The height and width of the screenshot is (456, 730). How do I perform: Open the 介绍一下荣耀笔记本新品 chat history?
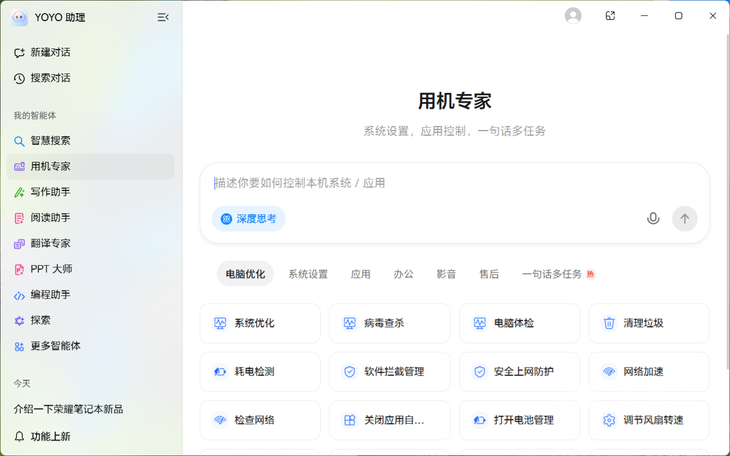(68, 409)
